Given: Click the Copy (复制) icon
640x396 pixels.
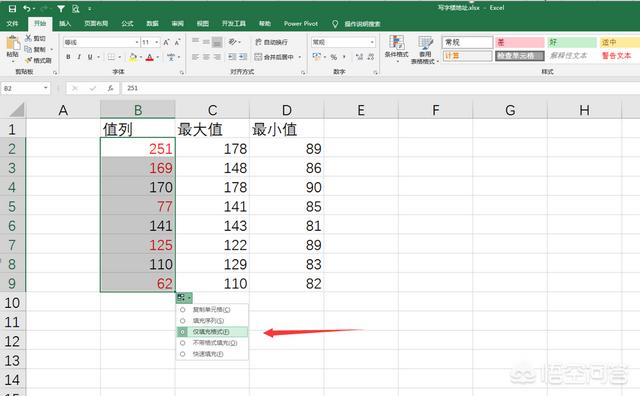Looking at the screenshot, I should click(28, 49).
